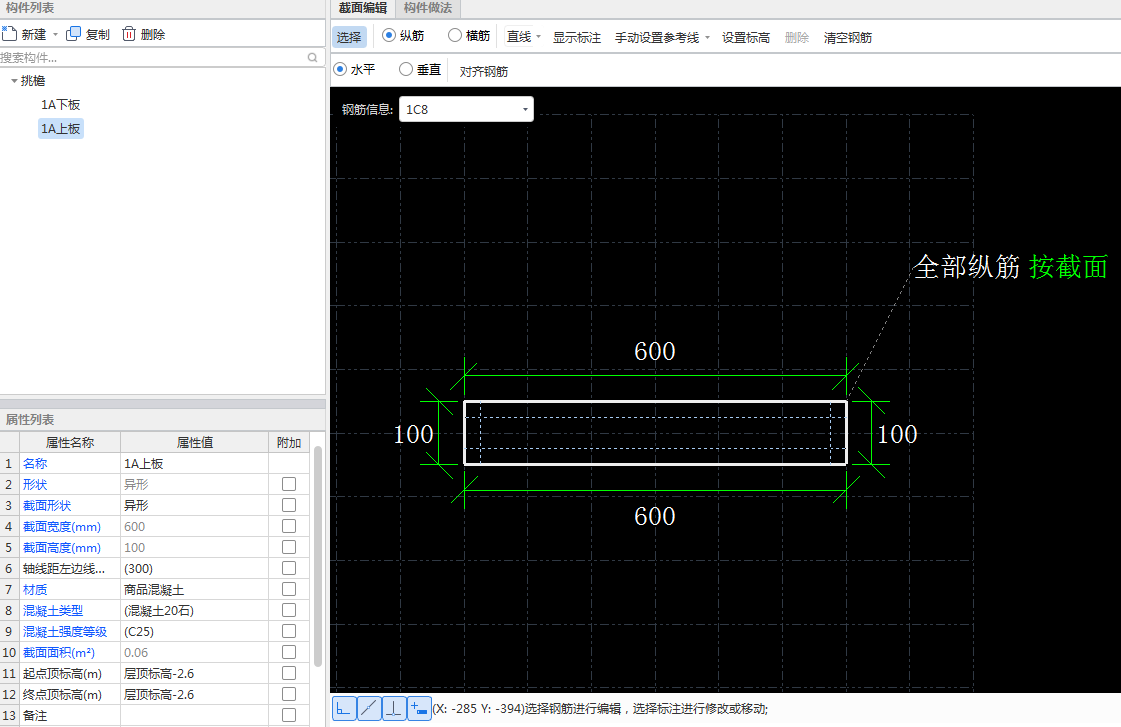Check 附加 box for 混凝土强度等级
Viewport: 1121px width, 727px height.
(289, 631)
